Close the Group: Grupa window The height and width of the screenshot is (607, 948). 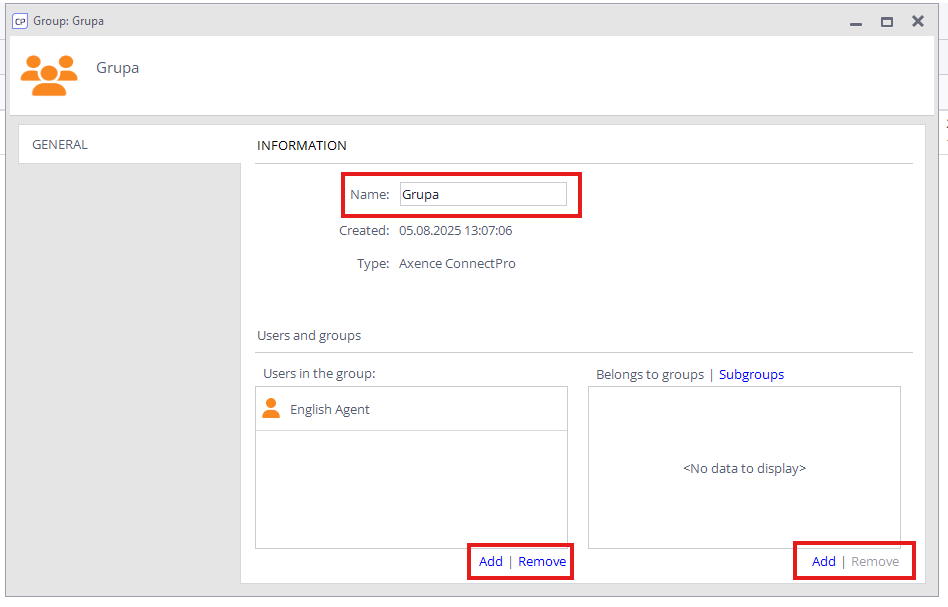click(x=918, y=21)
